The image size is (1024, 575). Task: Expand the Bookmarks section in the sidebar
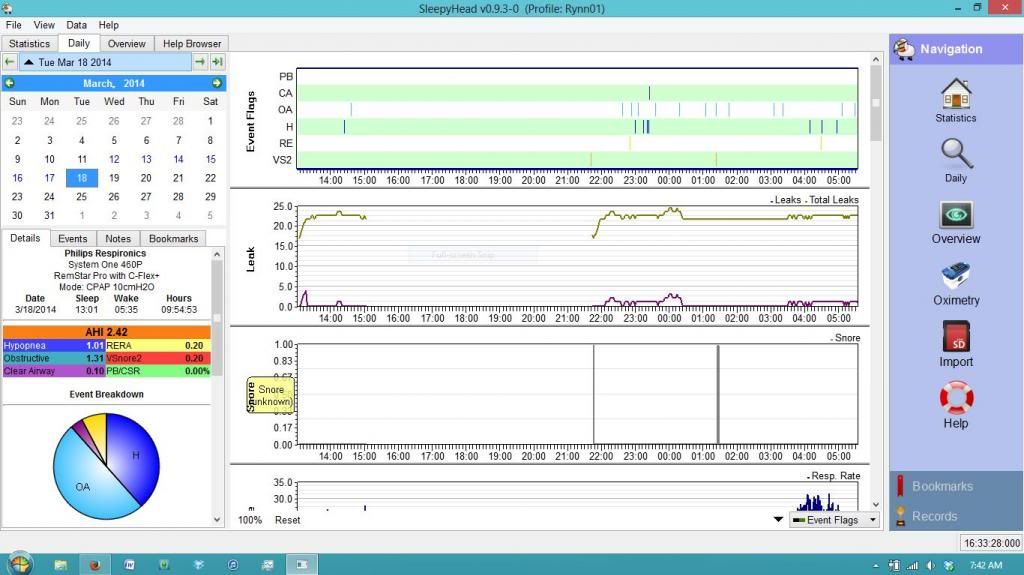(941, 486)
